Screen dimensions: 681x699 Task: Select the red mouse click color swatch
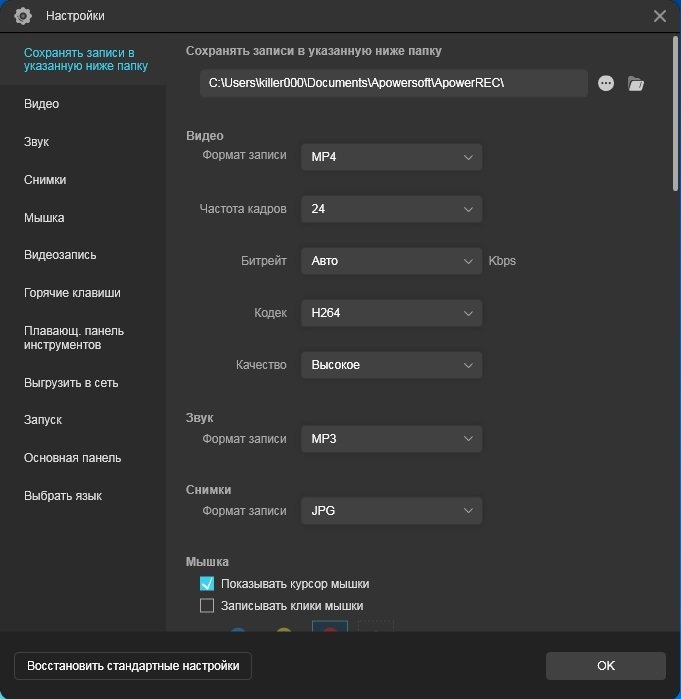click(x=329, y=630)
